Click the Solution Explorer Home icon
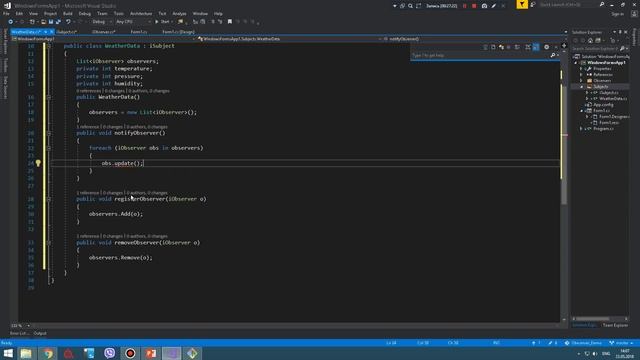Screen dimensions: 640x360 [x=590, y=40]
